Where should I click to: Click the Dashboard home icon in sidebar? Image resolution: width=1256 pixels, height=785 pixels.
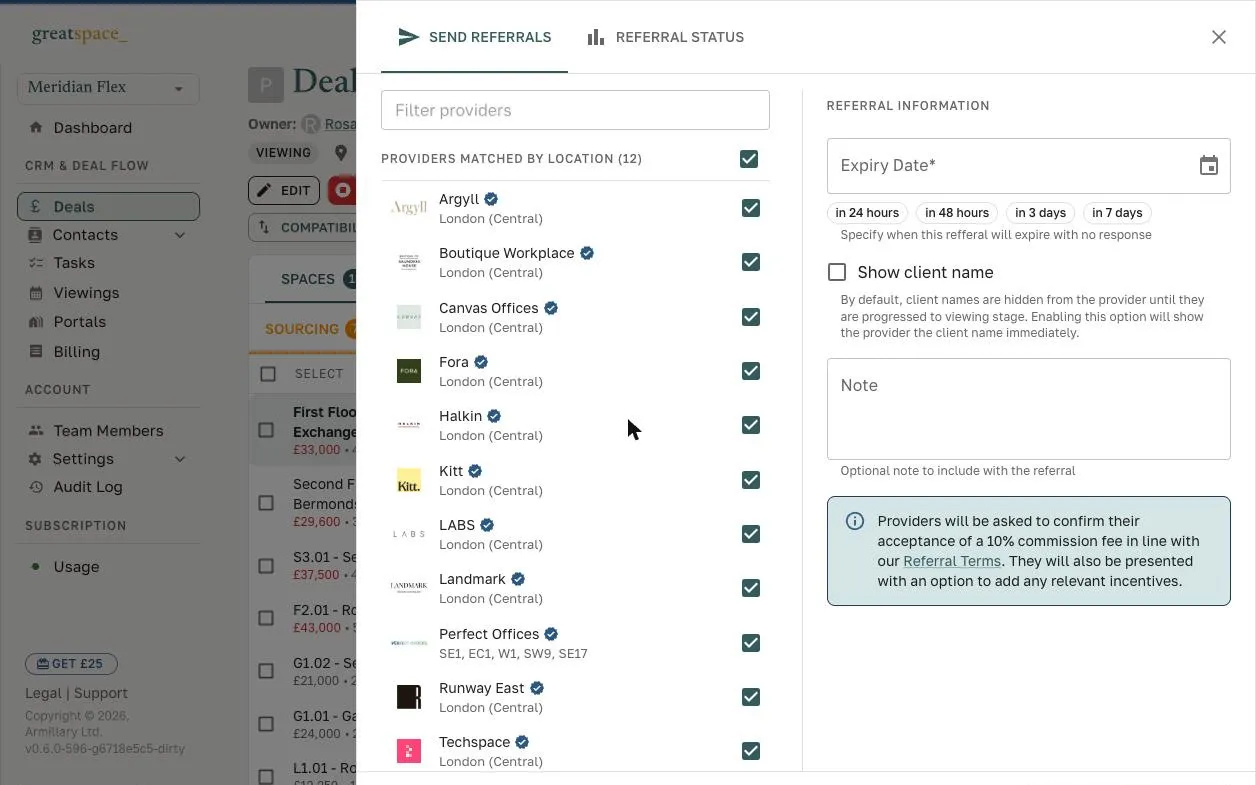pyautogui.click(x=36, y=128)
